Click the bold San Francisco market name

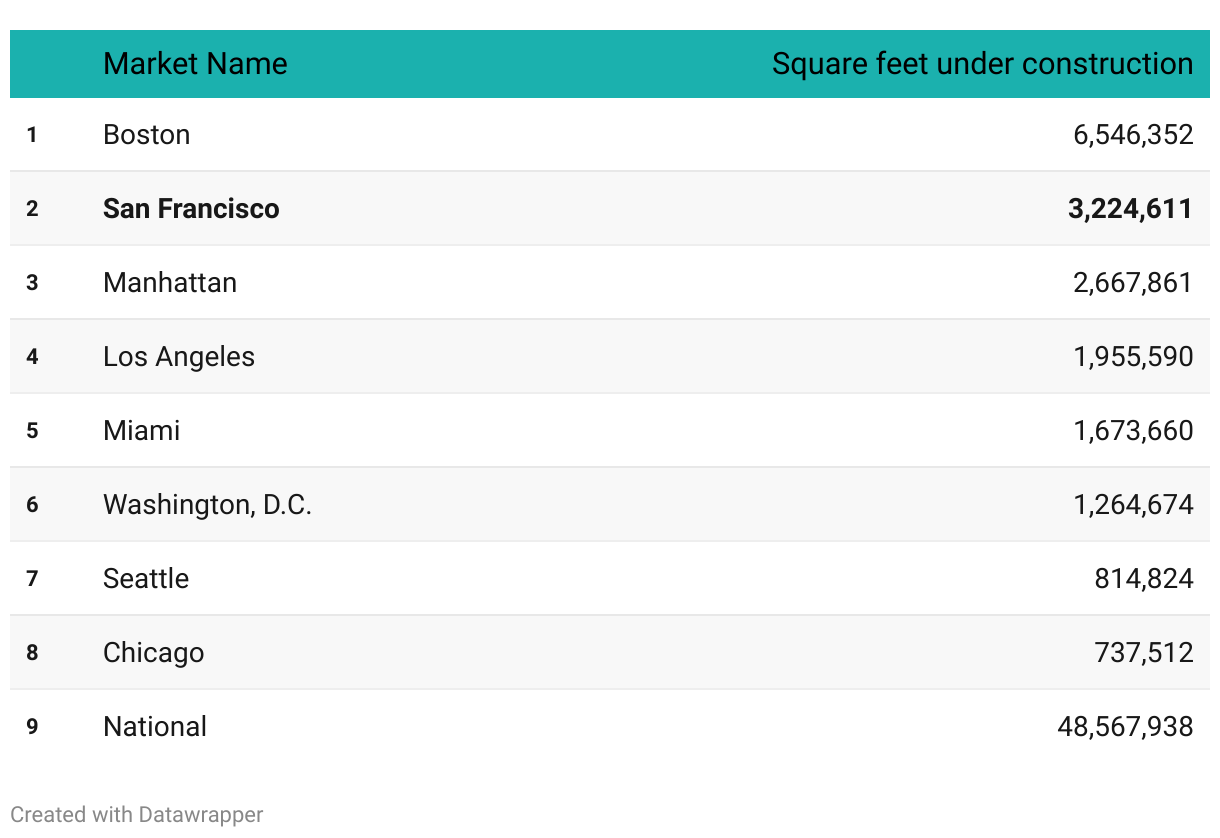[191, 209]
